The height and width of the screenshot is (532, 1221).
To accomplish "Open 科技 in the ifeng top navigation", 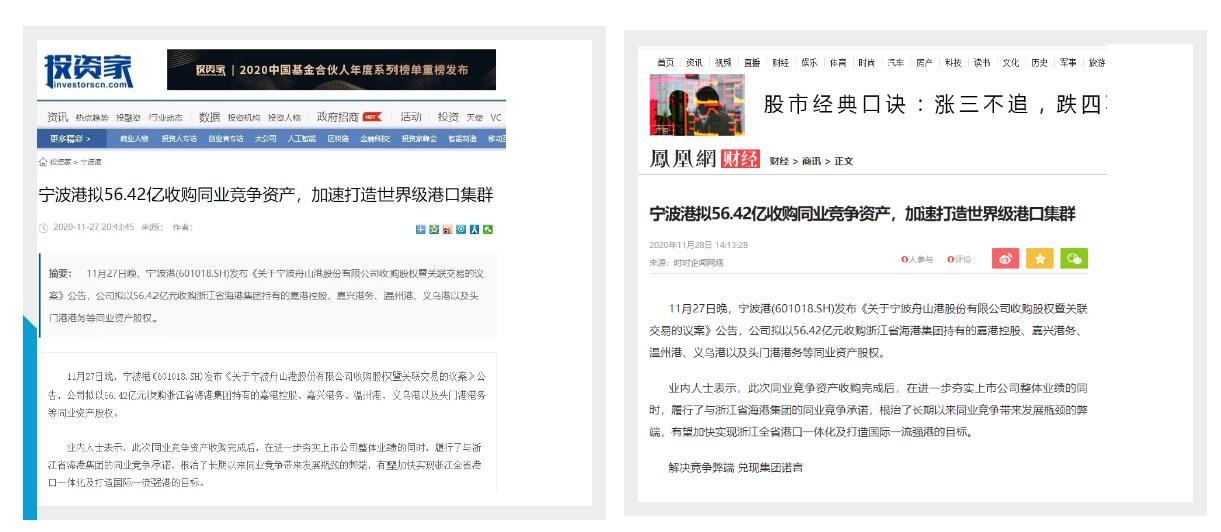I will [953, 62].
